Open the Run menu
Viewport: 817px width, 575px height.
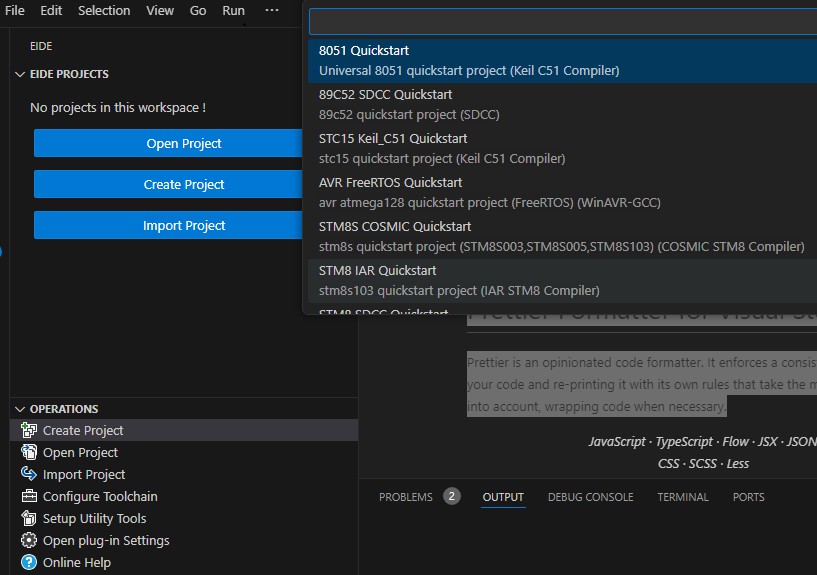[233, 10]
